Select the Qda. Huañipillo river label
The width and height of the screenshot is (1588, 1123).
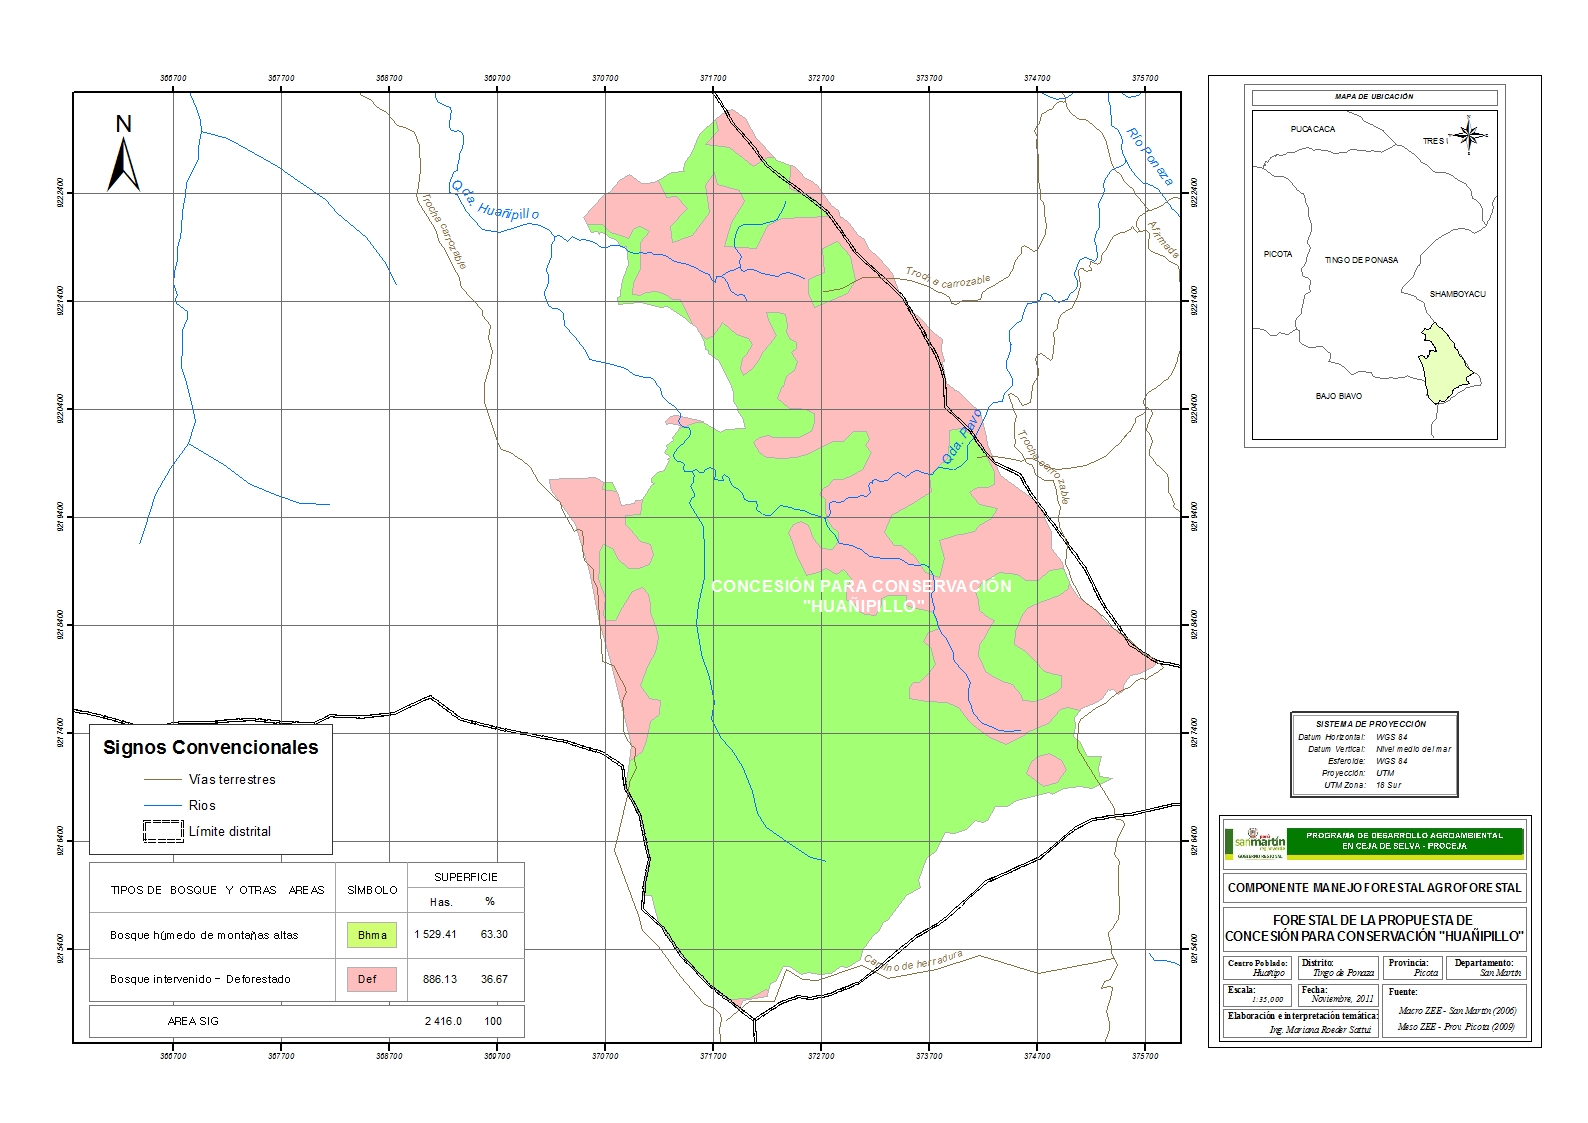click(495, 201)
